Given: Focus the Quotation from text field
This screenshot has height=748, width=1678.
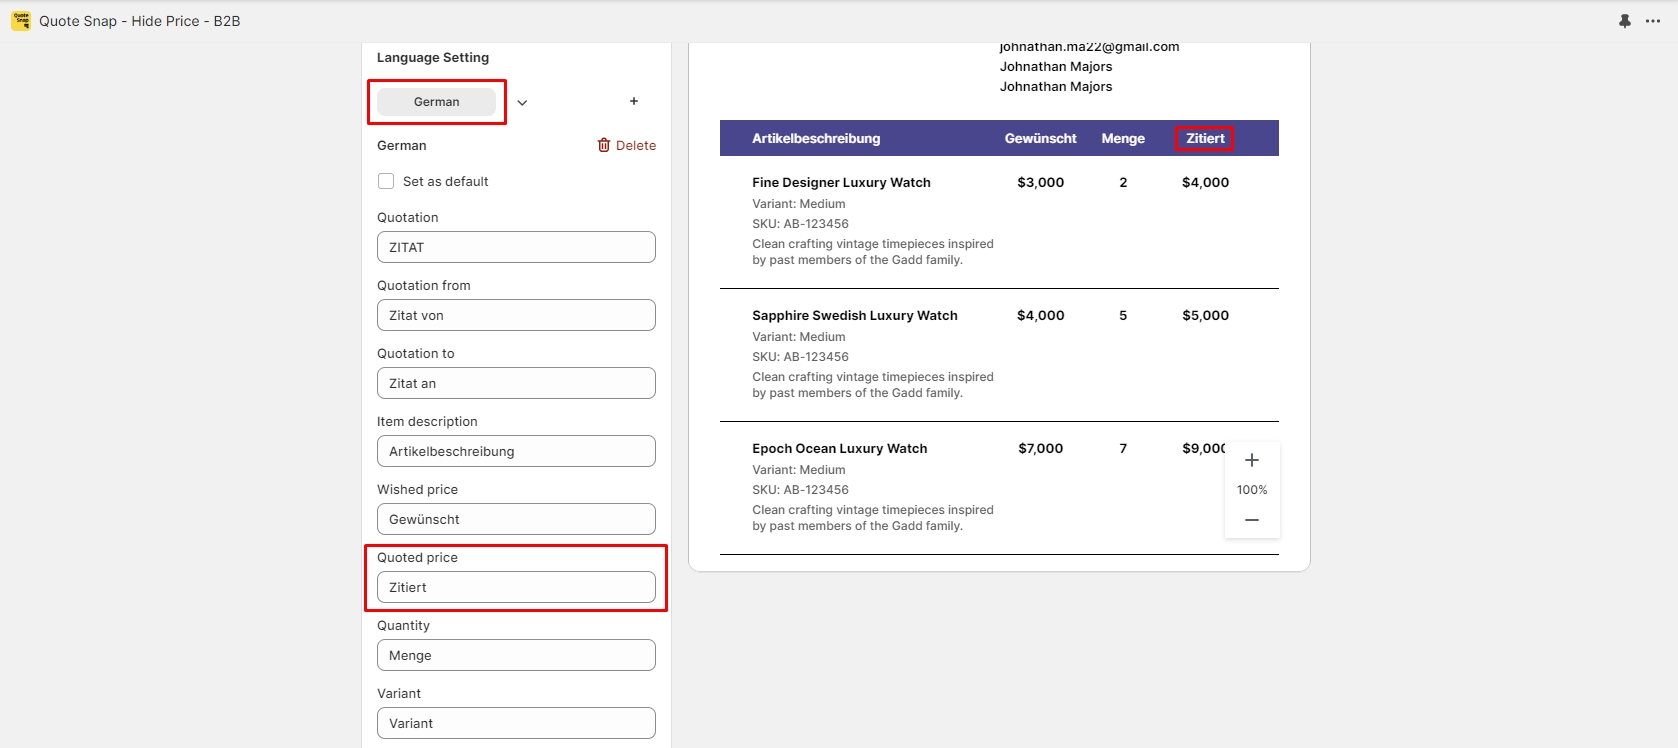Looking at the screenshot, I should click(x=516, y=315).
